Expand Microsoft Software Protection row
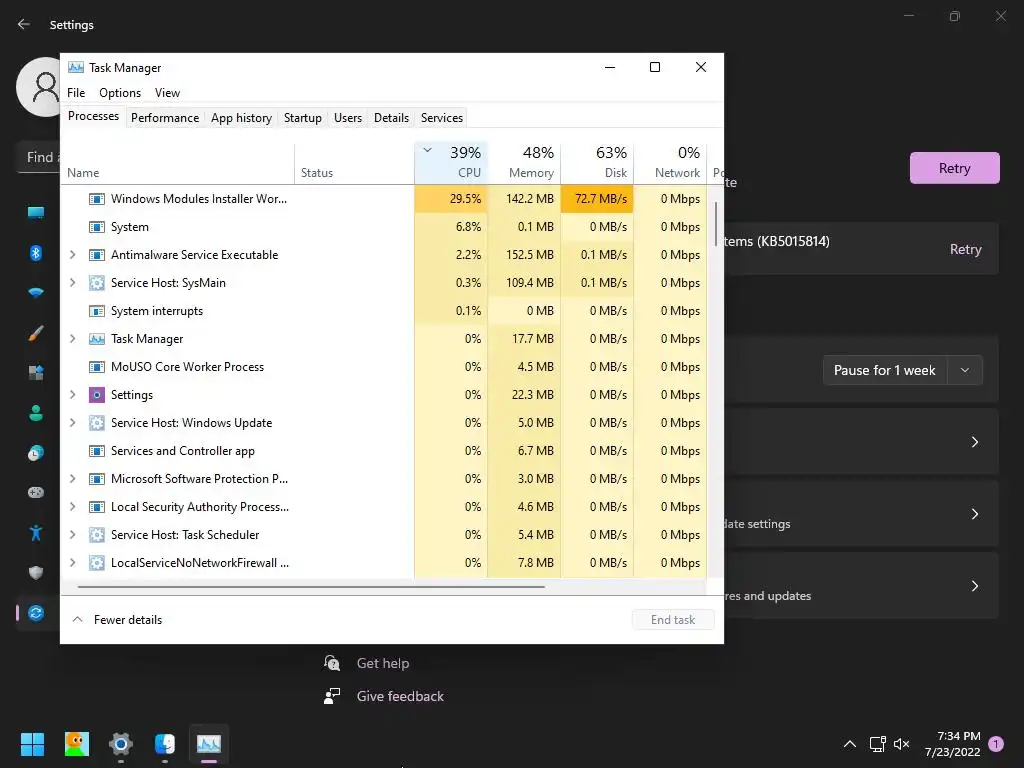Viewport: 1024px width, 768px height. coord(72,479)
